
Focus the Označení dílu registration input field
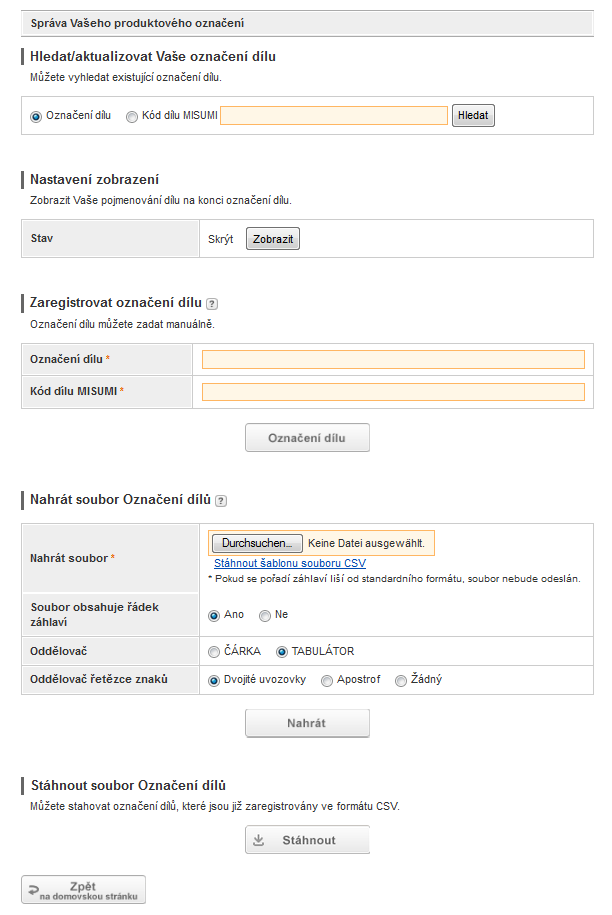click(x=393, y=359)
